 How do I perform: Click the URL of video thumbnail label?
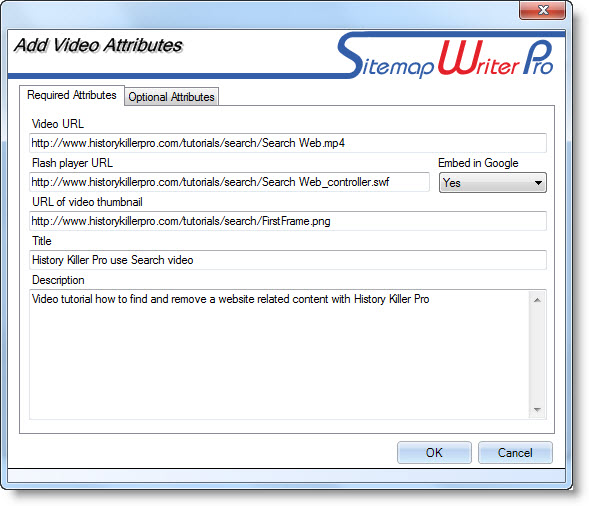[x=87, y=202]
